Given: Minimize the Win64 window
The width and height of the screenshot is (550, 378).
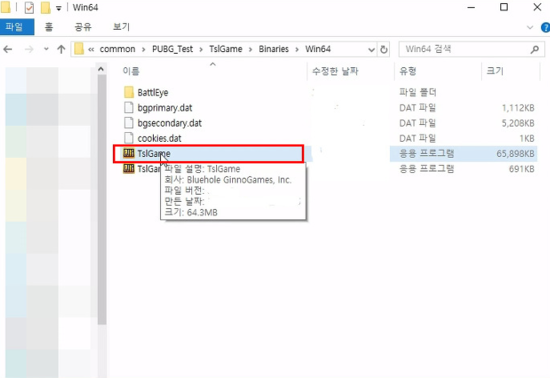Looking at the screenshot, I should click(471, 7).
